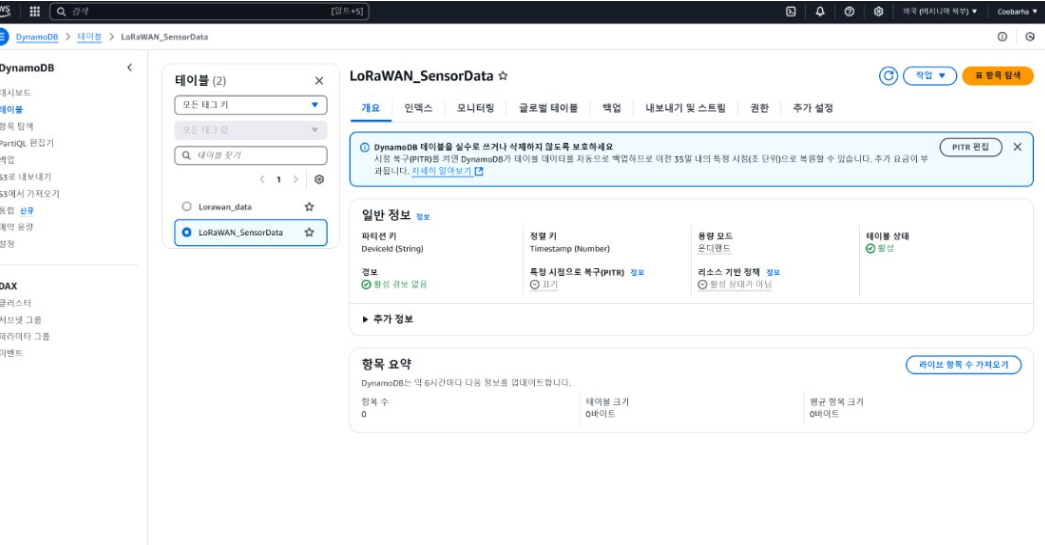1045x545 pixels.
Task: Open 대시보드 in the sidebar
Action: [x=15, y=93]
